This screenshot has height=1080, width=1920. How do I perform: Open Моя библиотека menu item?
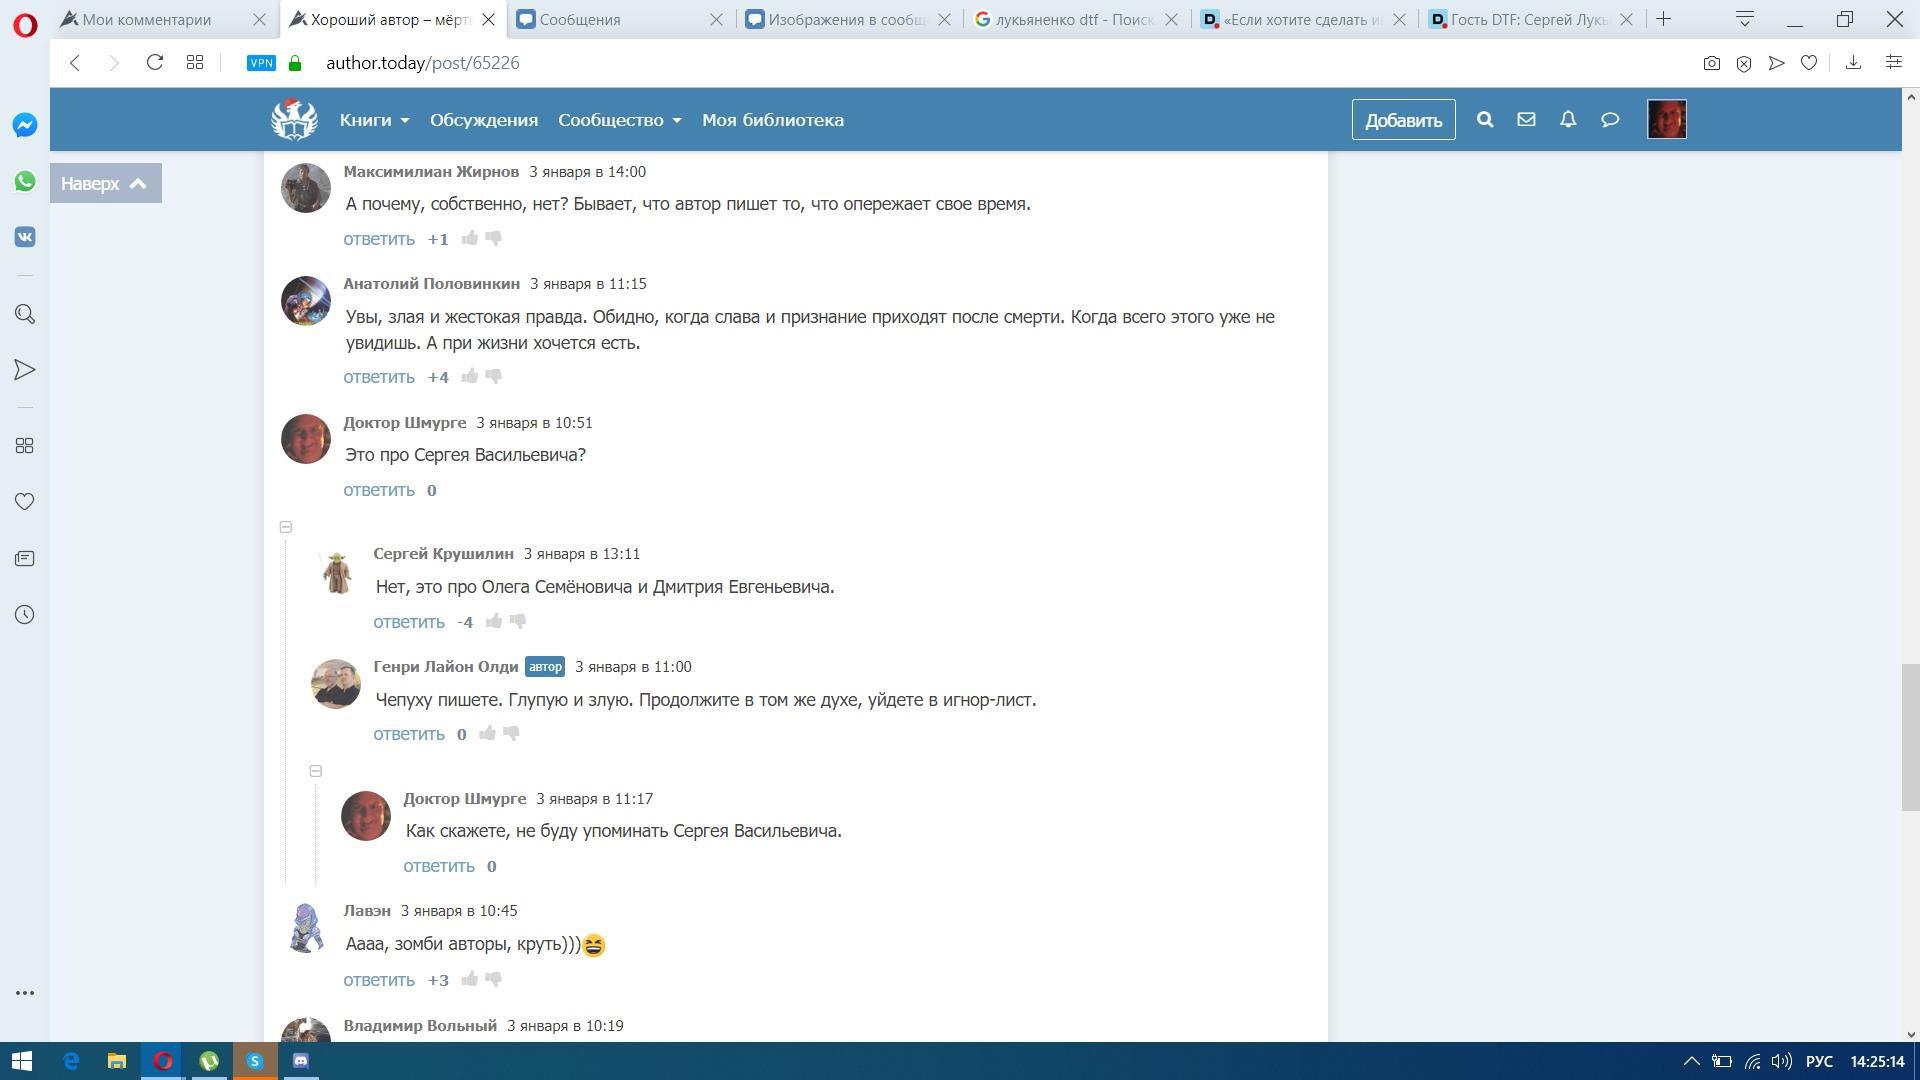(772, 120)
